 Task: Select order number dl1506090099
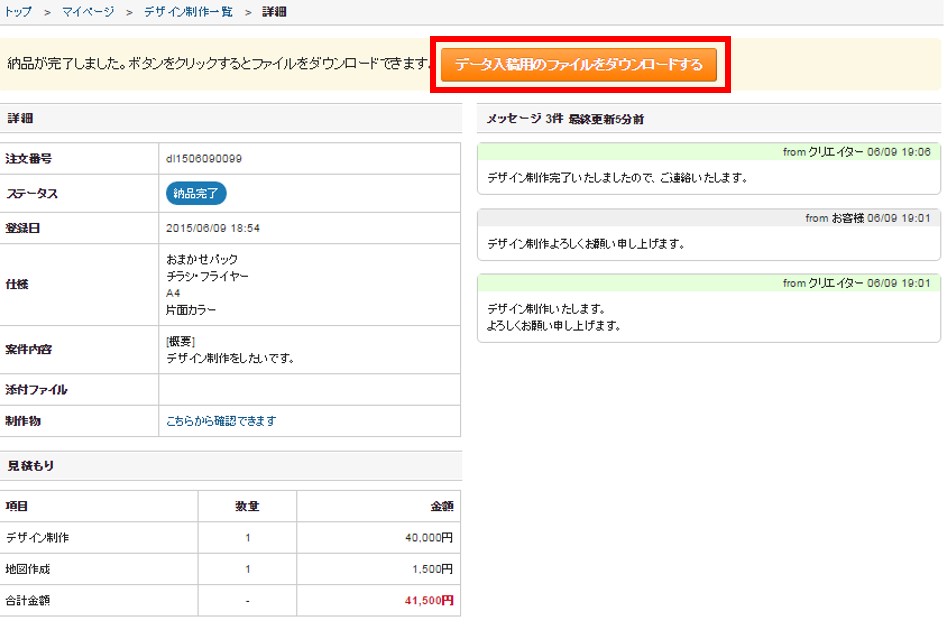(x=204, y=158)
